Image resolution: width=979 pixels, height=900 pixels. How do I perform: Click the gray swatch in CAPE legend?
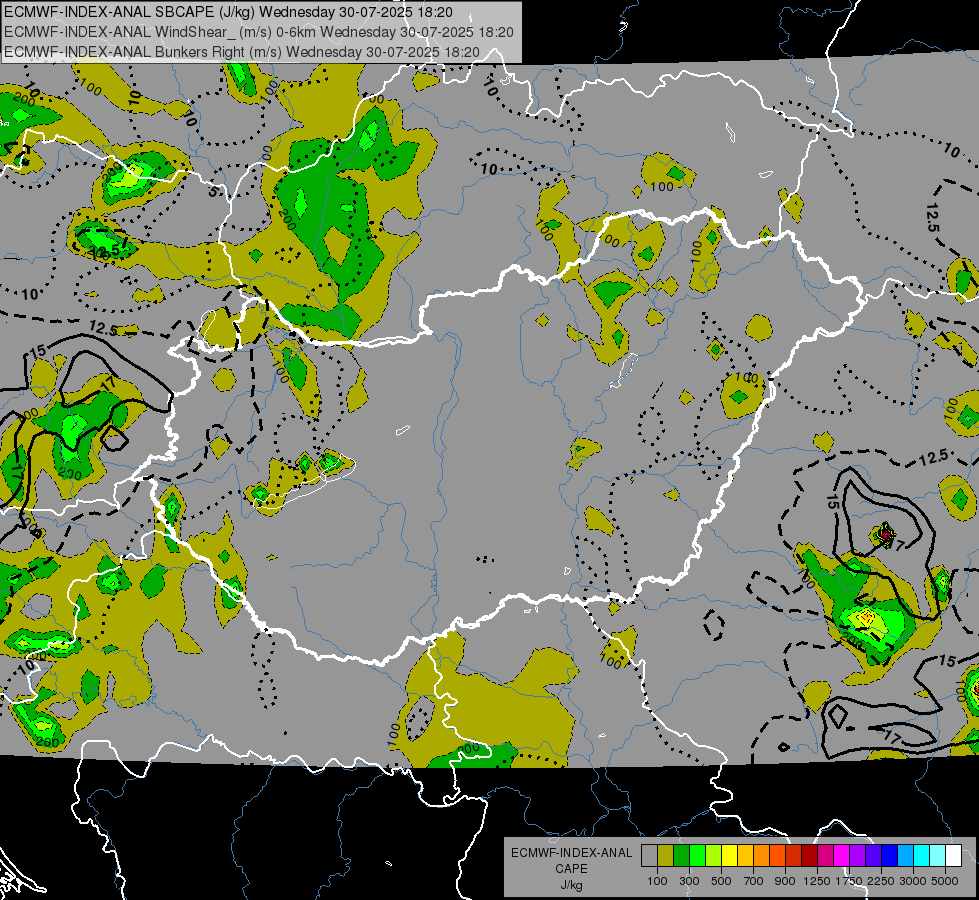pyautogui.click(x=649, y=855)
